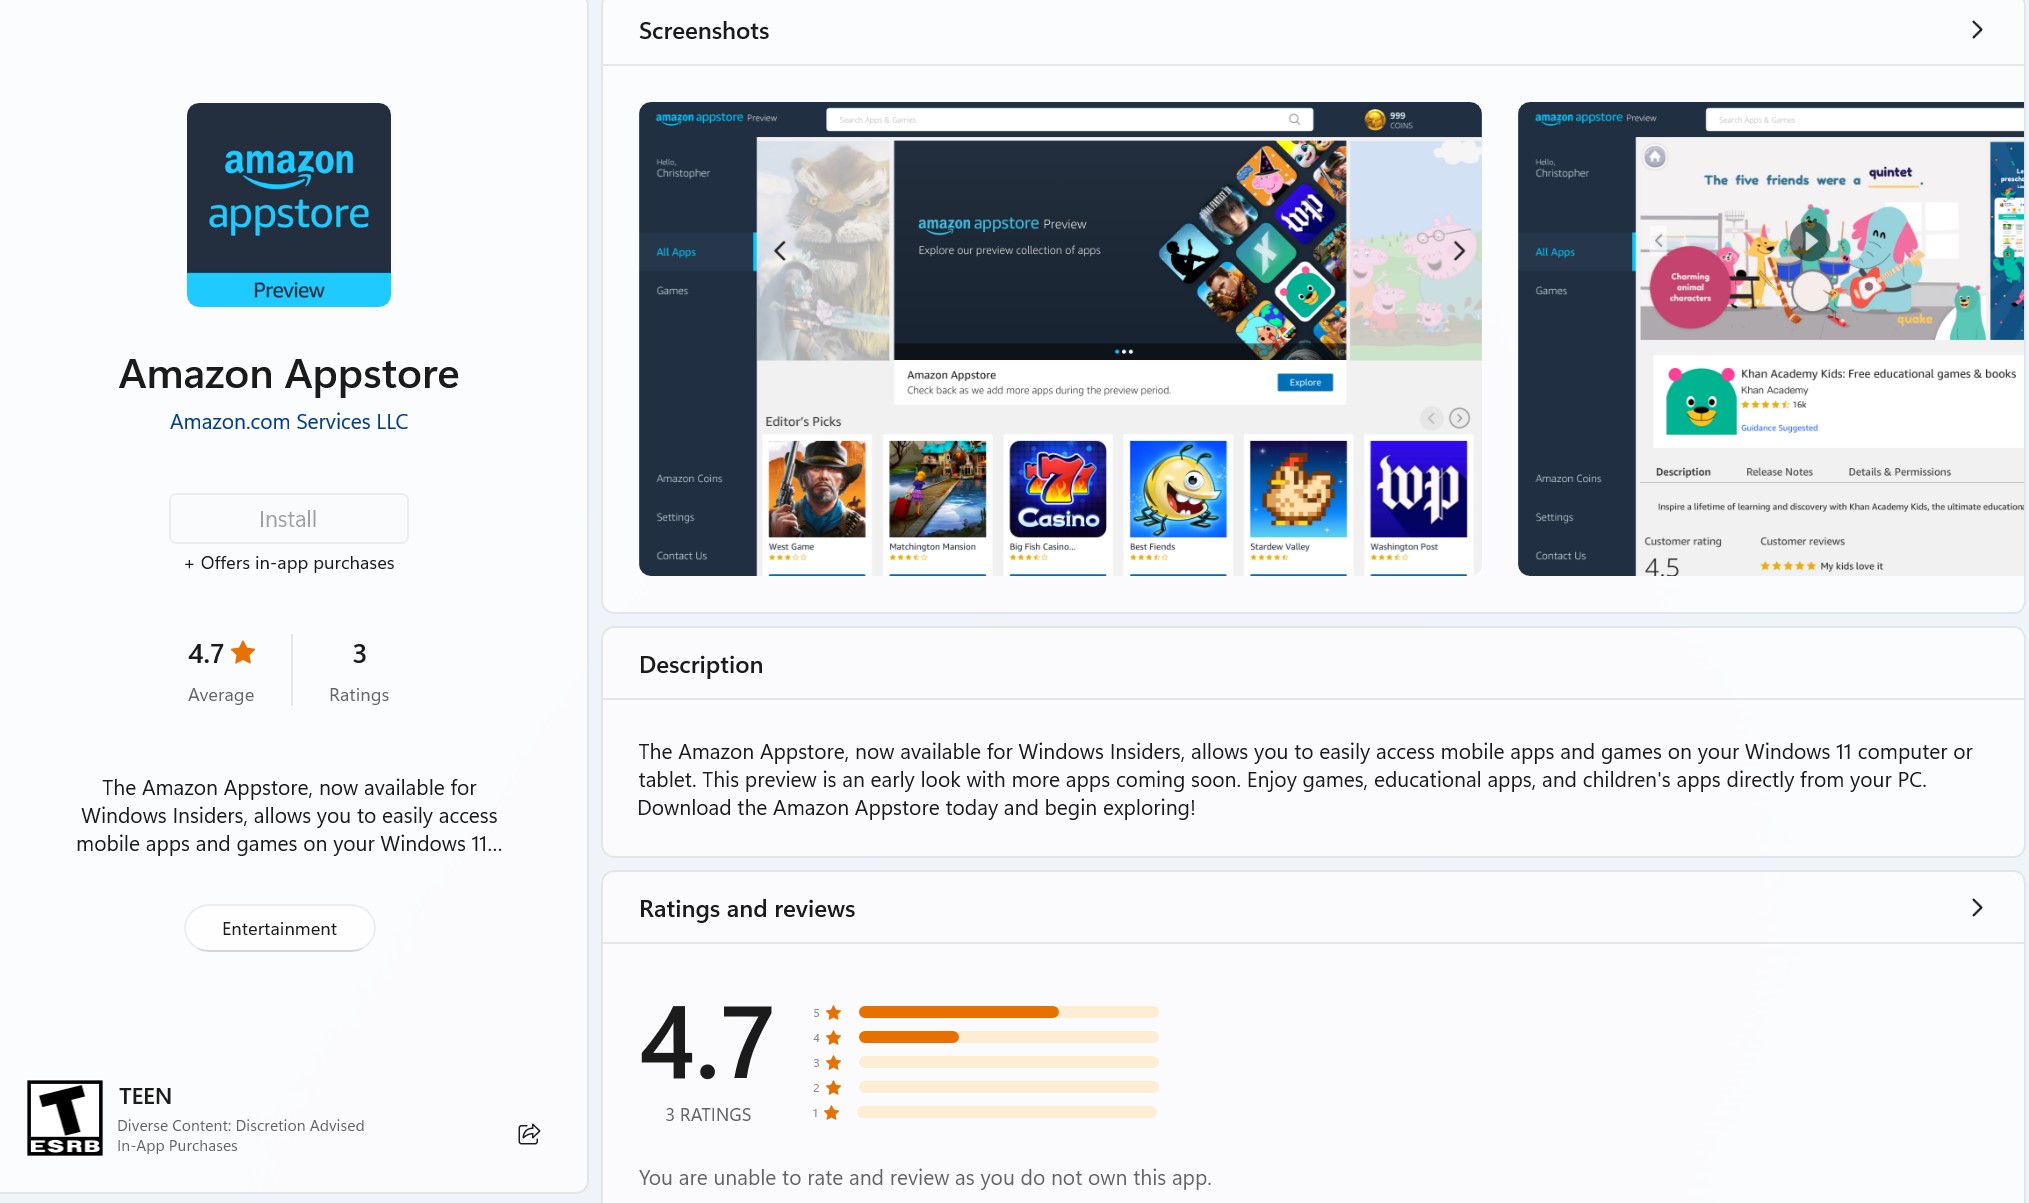Click the large 4.7 rating score
The width and height of the screenshot is (2029, 1203).
pyautogui.click(x=707, y=1043)
